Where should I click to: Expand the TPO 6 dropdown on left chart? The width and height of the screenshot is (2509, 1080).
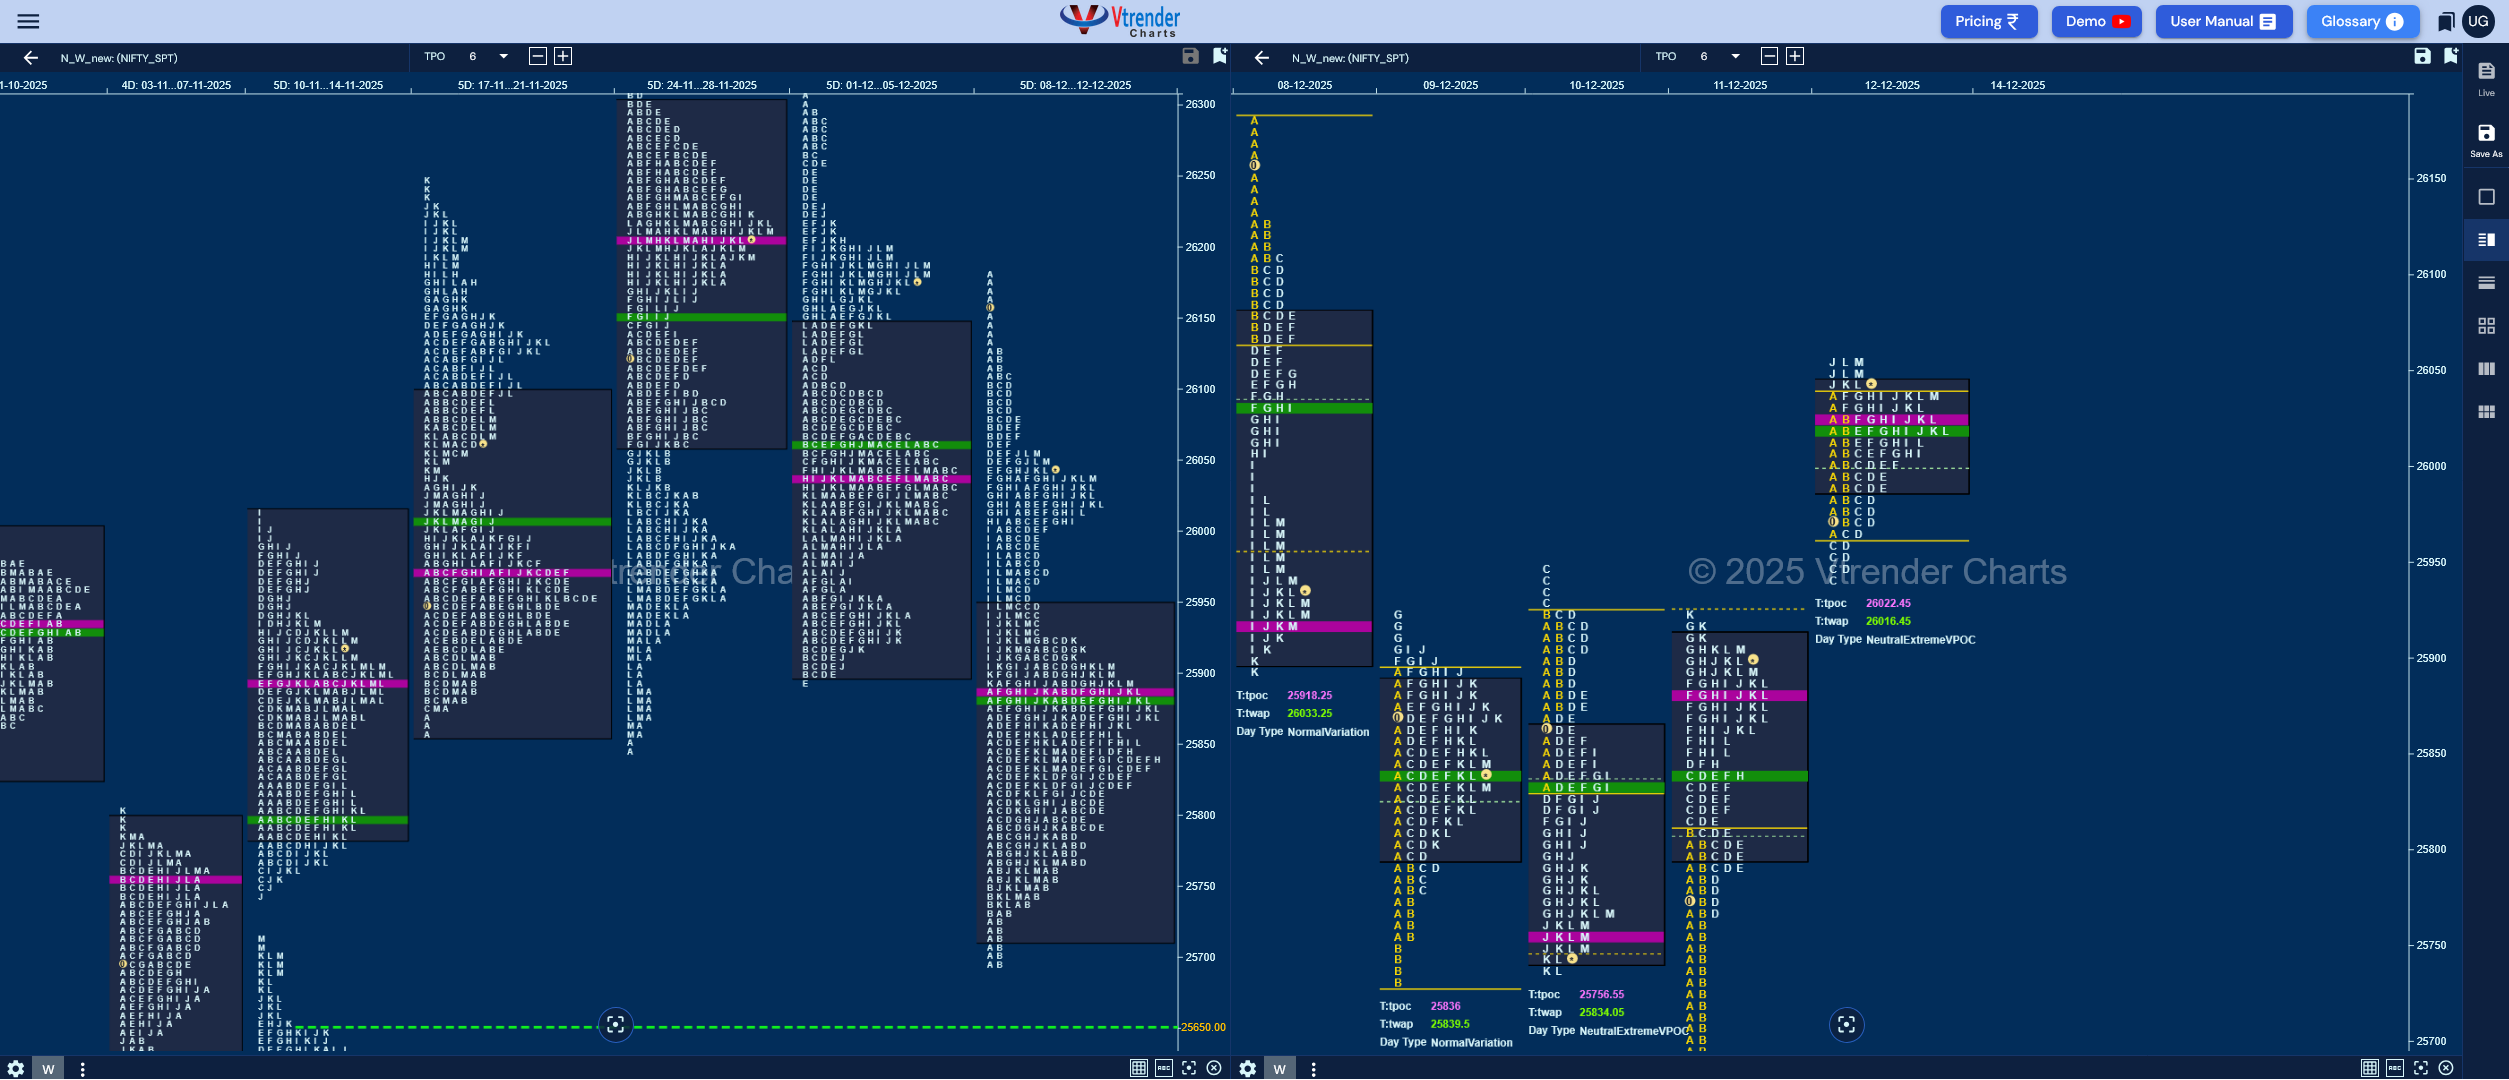coord(503,56)
